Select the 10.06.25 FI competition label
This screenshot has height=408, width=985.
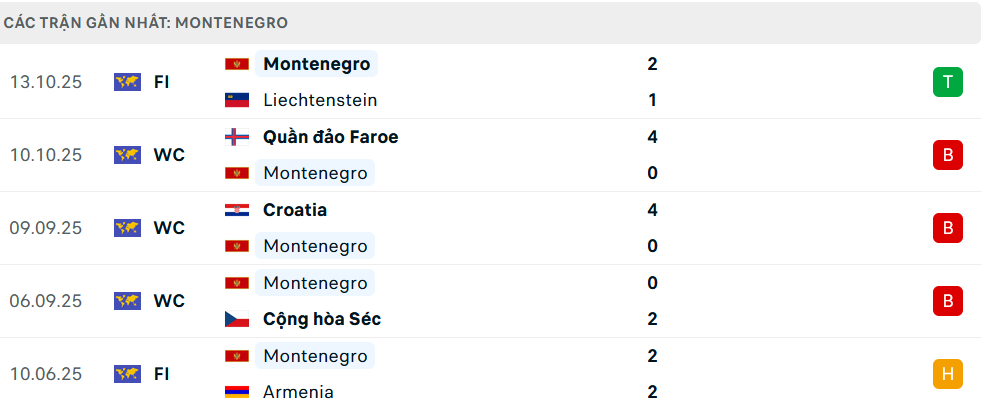point(161,374)
